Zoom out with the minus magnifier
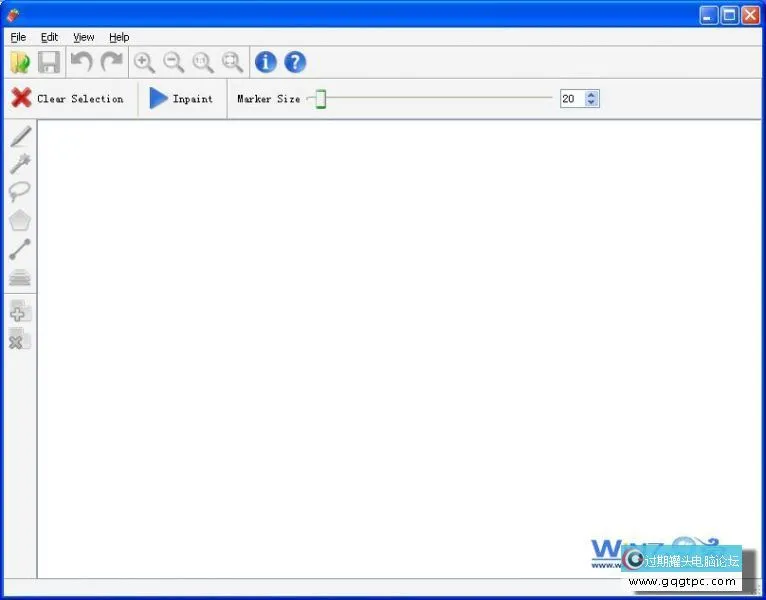Image resolution: width=766 pixels, height=600 pixels. pos(173,63)
